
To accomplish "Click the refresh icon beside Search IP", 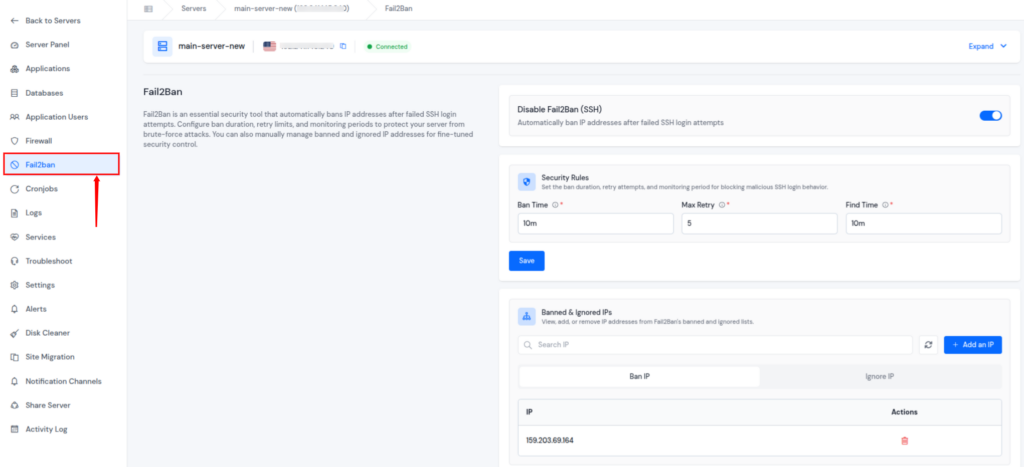I will click(928, 344).
